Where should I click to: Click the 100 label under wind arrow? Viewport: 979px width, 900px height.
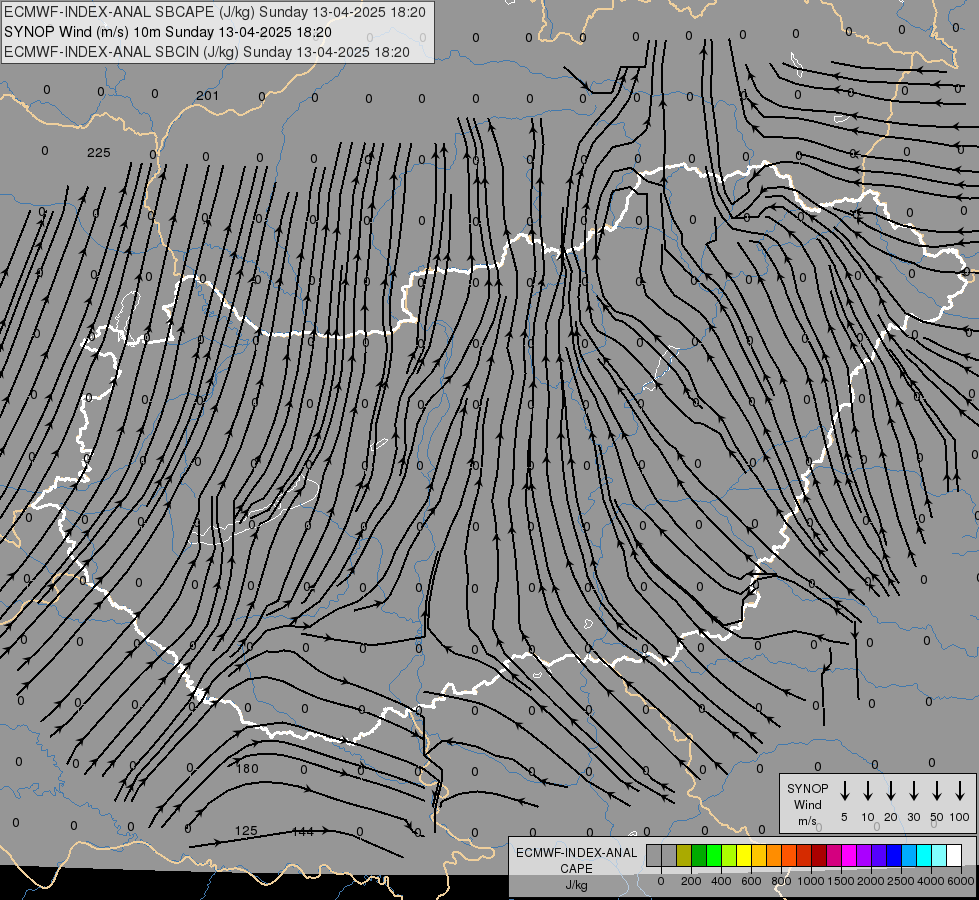960,817
